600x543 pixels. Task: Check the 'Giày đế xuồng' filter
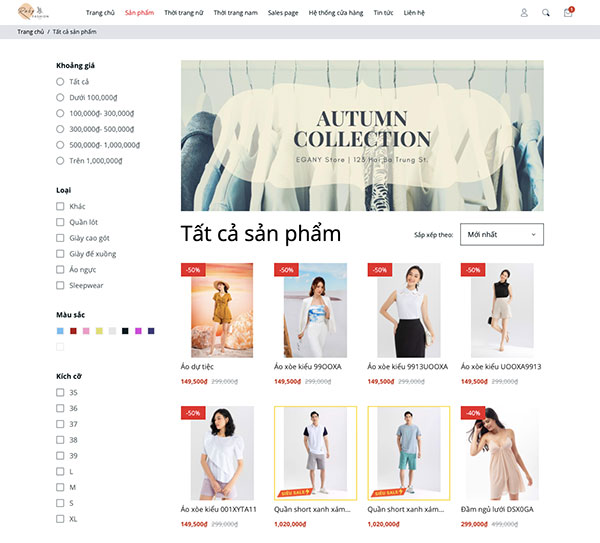(x=60, y=254)
